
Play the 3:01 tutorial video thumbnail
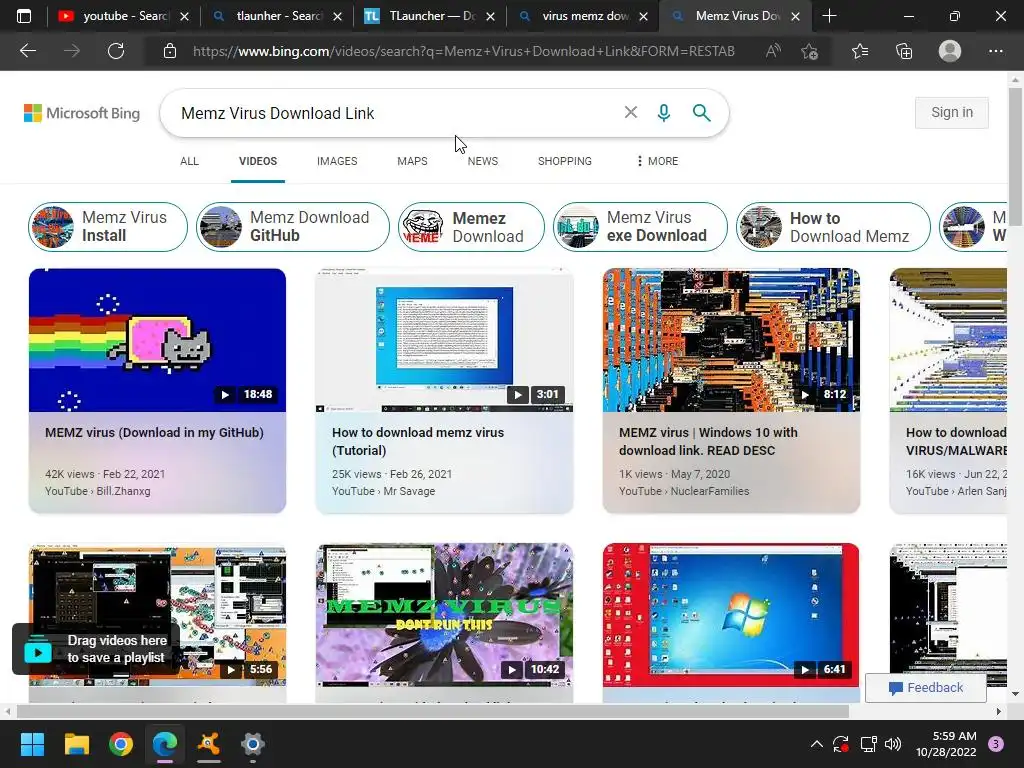444,340
